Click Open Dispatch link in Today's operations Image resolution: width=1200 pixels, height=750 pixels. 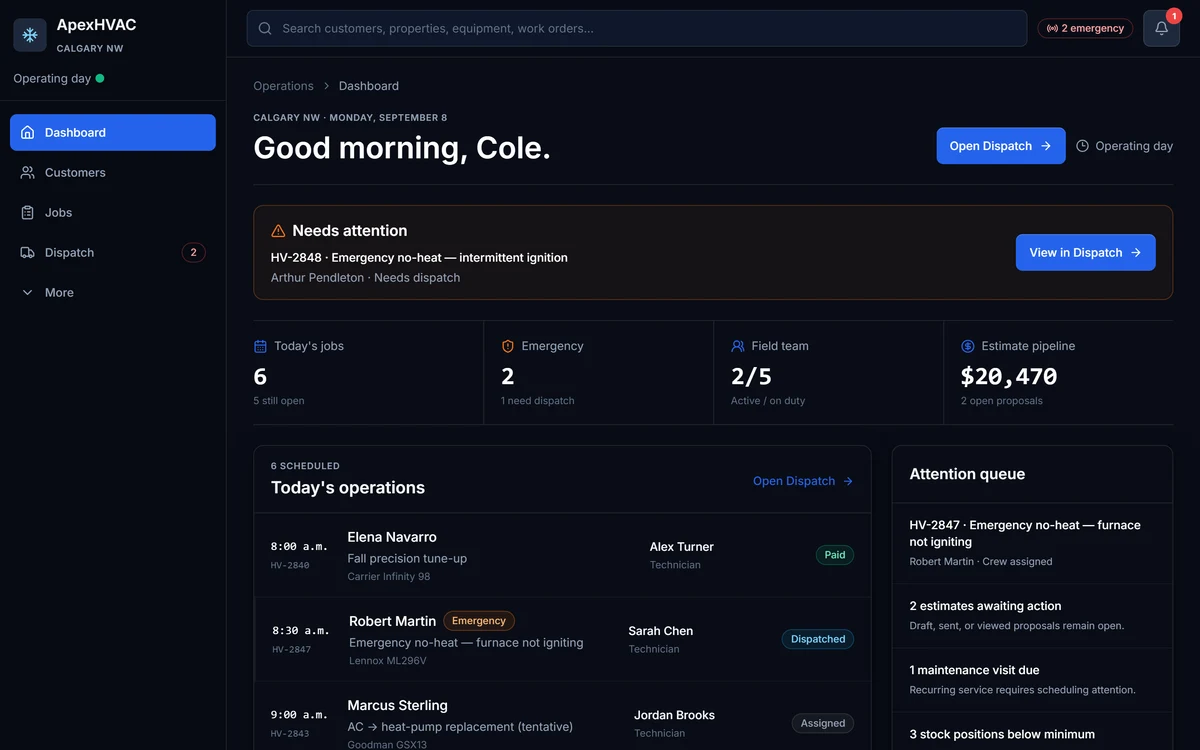[x=803, y=481]
